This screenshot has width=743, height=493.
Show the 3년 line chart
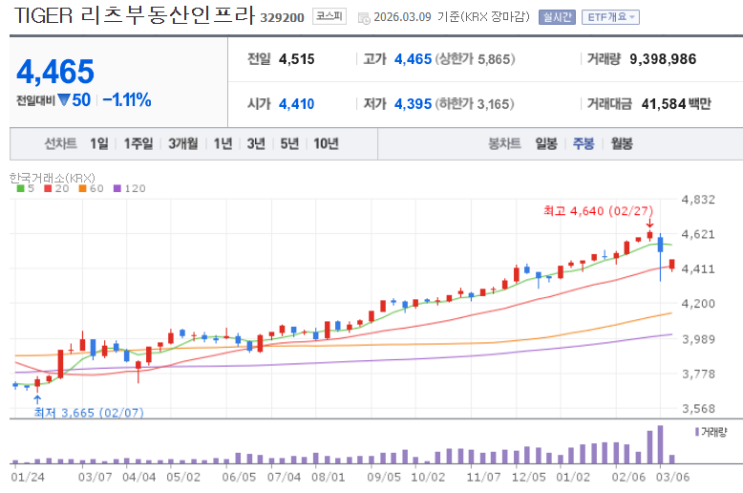point(256,144)
